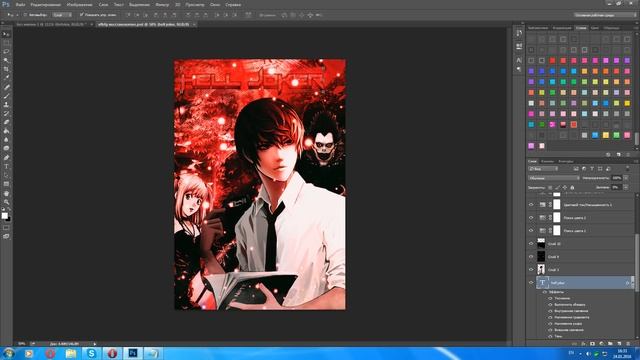
Task: Hide the Поиск цвета 1 layer
Action: tap(531, 231)
